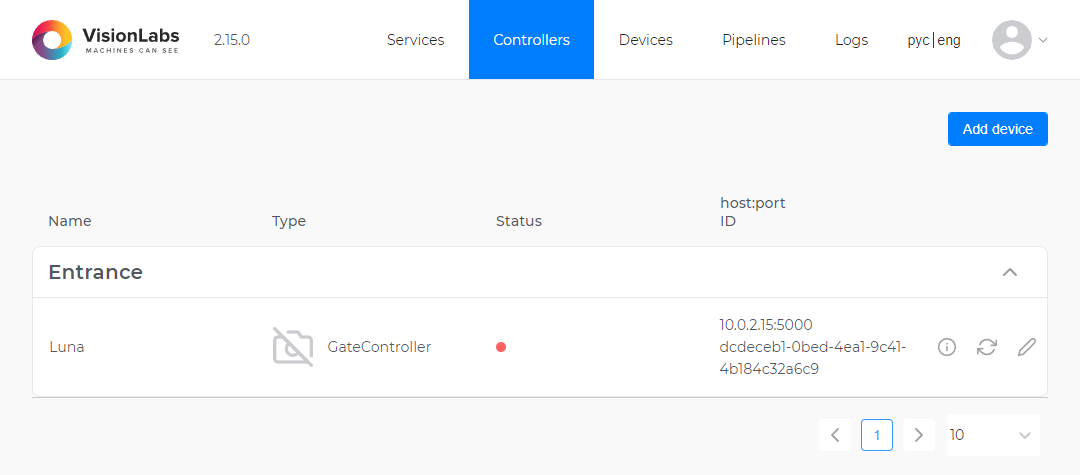
Task: Click the red status indicator dot
Action: tap(501, 347)
